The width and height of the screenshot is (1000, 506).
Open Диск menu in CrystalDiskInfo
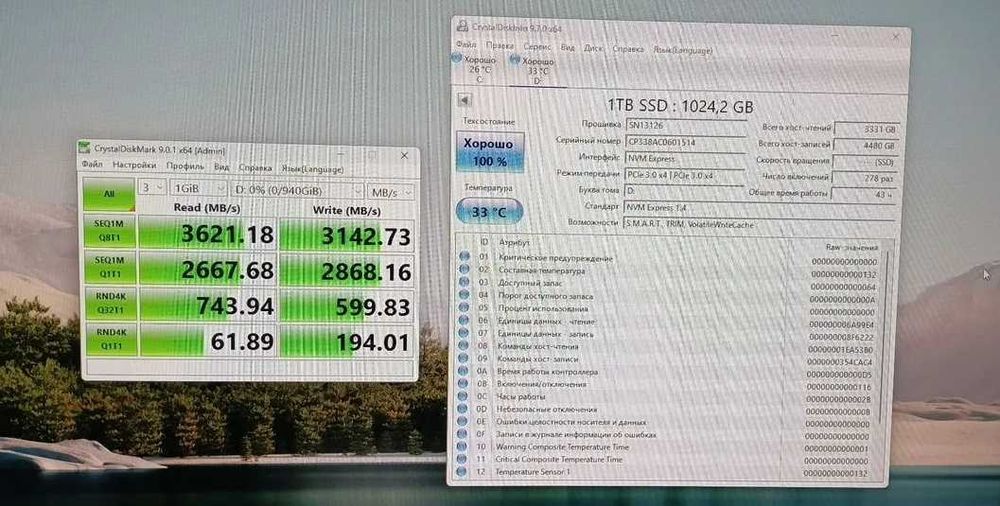pos(594,48)
